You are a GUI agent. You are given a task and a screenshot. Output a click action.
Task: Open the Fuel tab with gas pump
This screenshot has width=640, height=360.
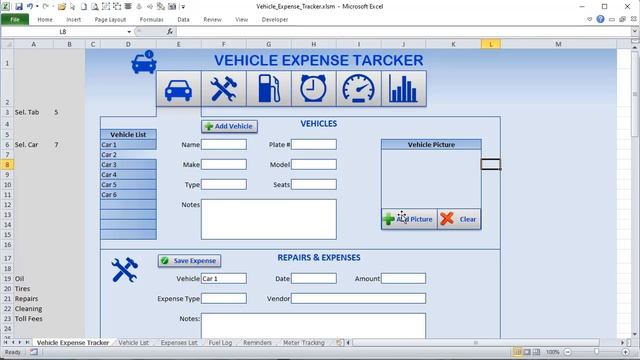269,89
